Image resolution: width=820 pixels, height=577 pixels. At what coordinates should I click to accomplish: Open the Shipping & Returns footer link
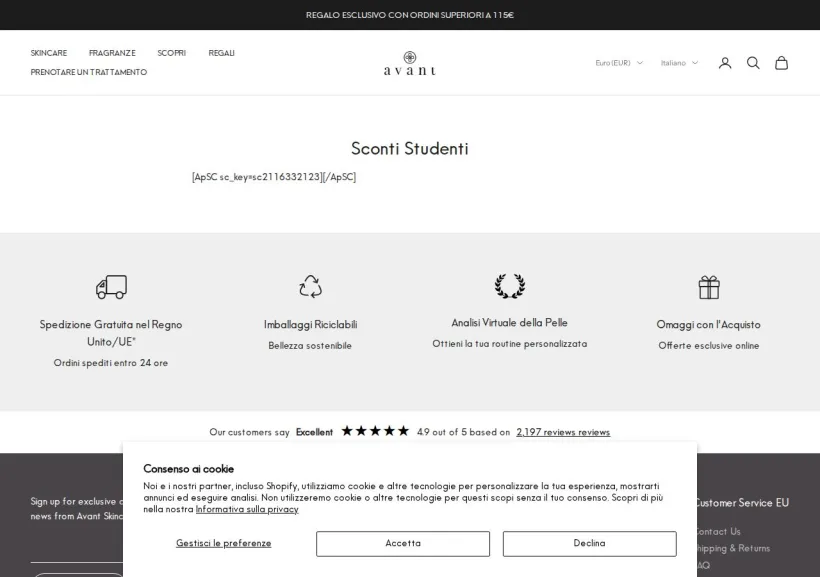click(734, 548)
